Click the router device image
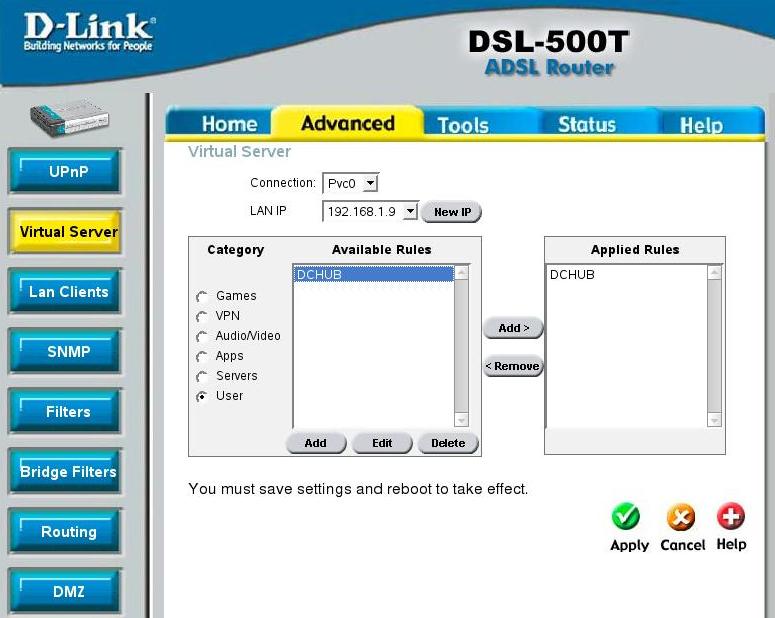The image size is (775, 618). pos(69,117)
